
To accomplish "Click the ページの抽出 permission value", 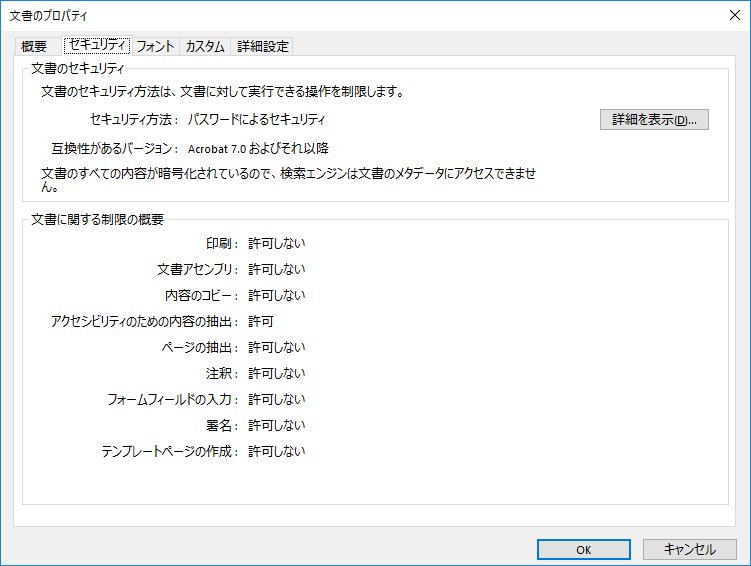I will tap(277, 347).
